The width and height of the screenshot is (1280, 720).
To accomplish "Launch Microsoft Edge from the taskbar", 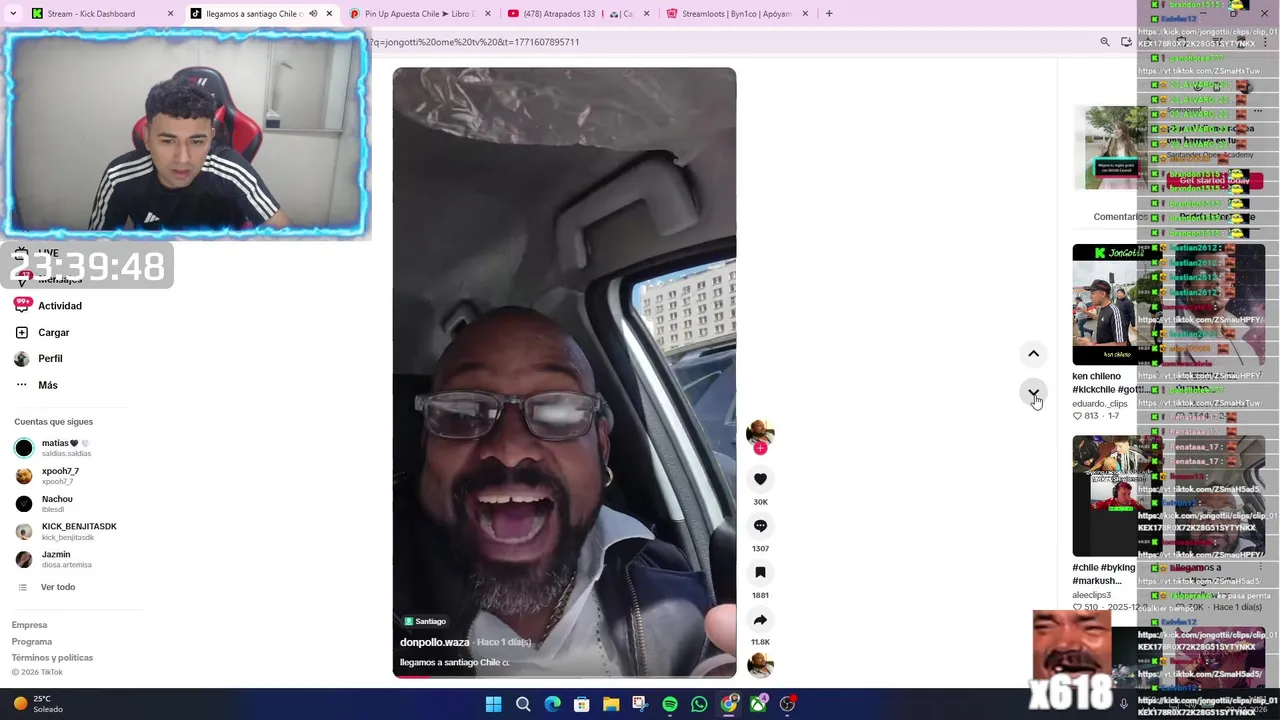I will pos(552,705).
